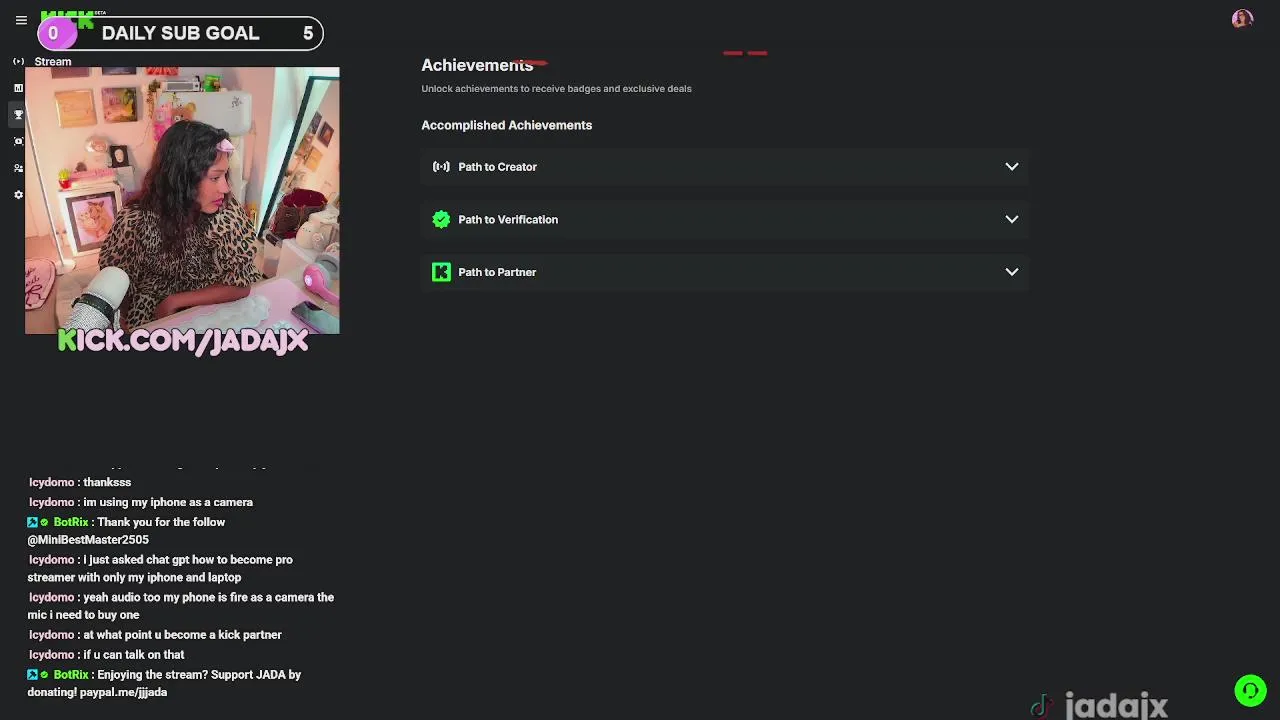Click the Achievements page heading
Viewport: 1280px width, 720px height.
[477, 65]
